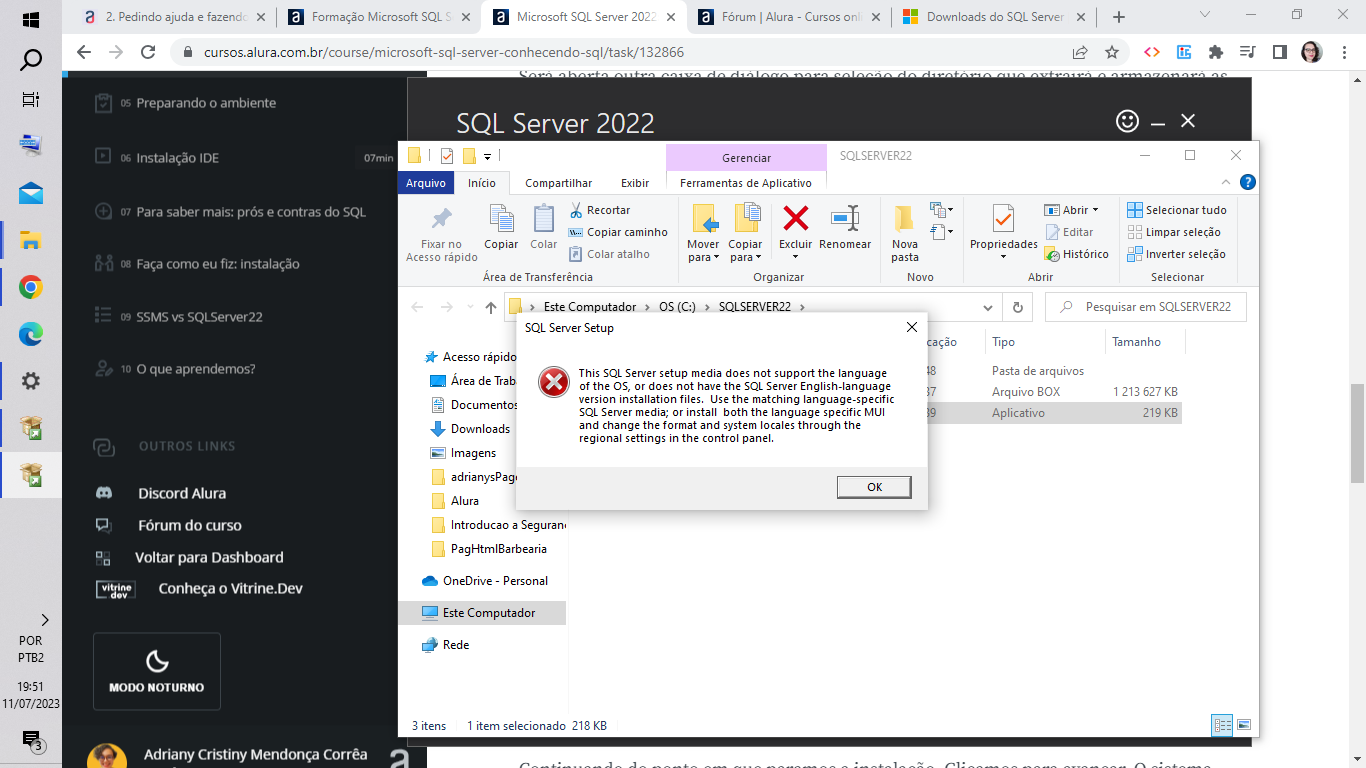The width and height of the screenshot is (1366, 768).
Task: Click Selecionar tudo in the ribbon
Action: coord(1176,210)
